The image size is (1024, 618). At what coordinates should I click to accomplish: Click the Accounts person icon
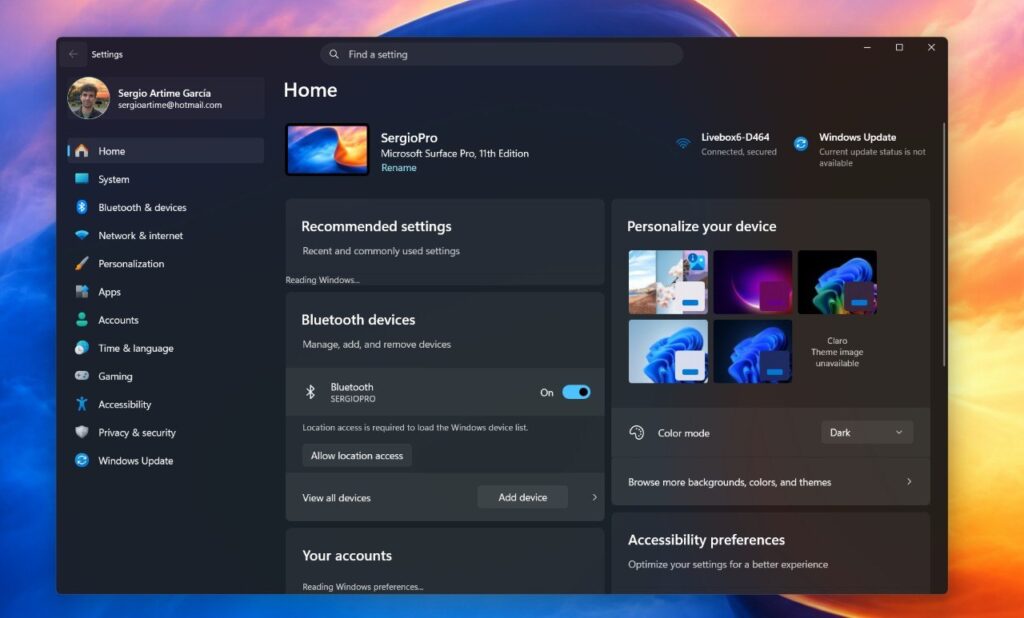(x=82, y=319)
